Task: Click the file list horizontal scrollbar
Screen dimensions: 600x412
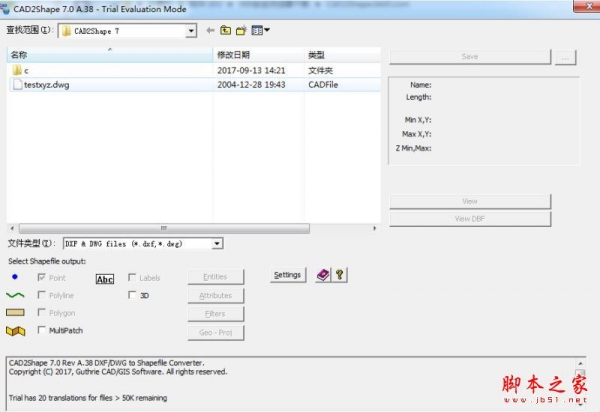Action: tap(164, 228)
